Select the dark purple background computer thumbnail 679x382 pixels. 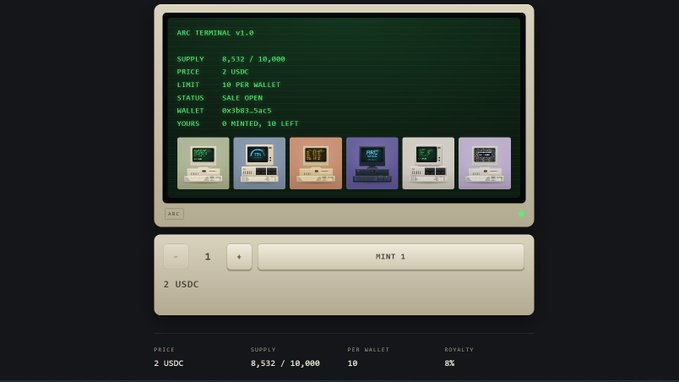click(372, 163)
